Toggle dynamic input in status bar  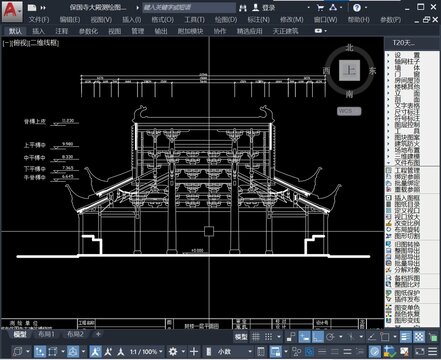[x=304, y=337]
